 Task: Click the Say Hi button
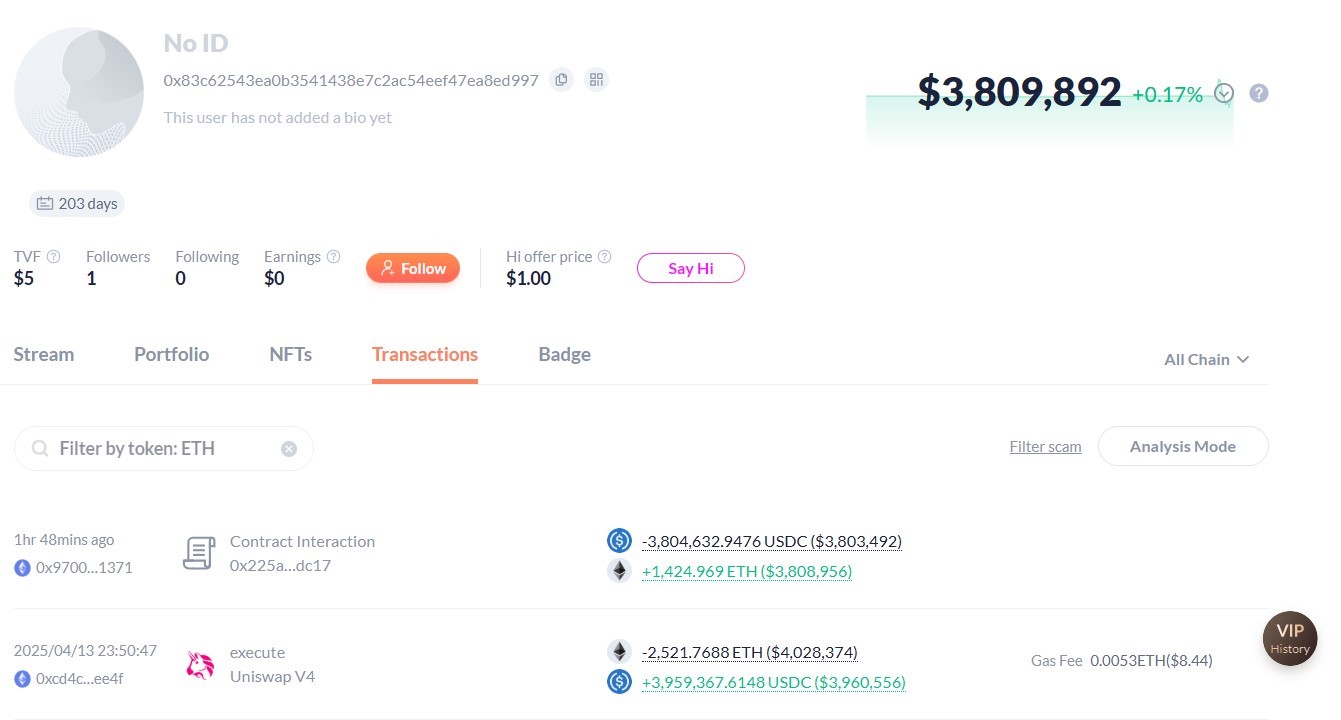click(690, 268)
